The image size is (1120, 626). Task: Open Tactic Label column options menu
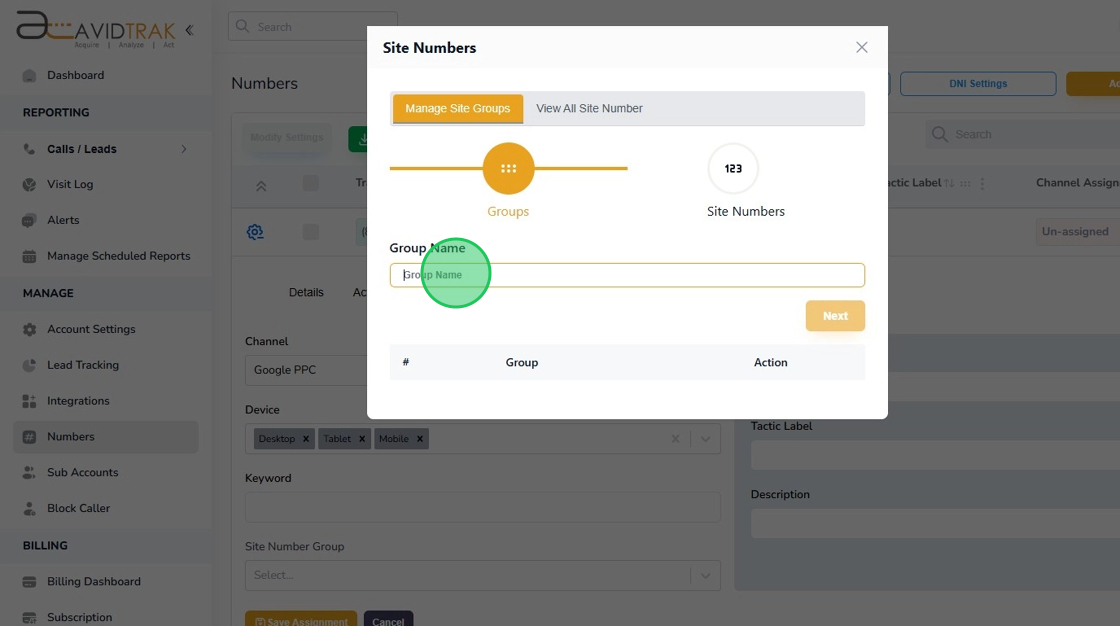tap(982, 184)
